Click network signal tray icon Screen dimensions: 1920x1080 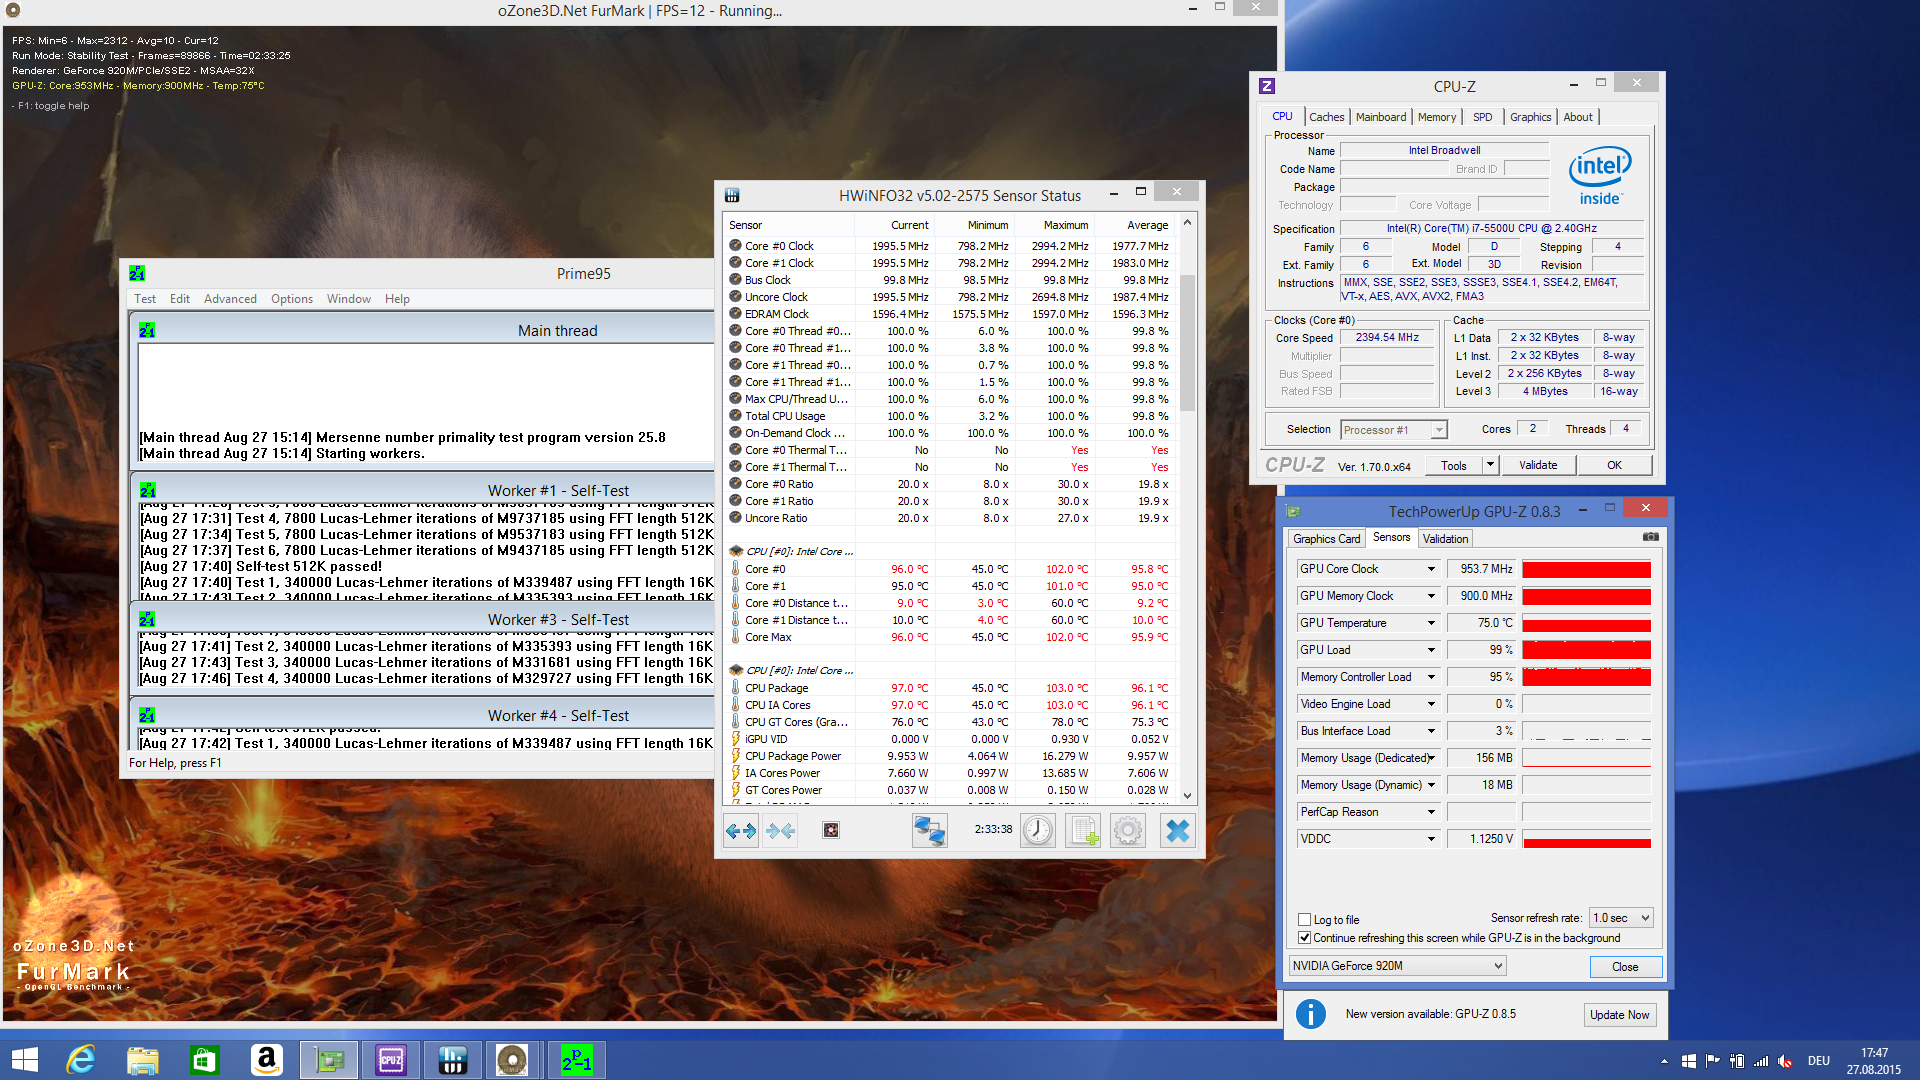pyautogui.click(x=1761, y=1061)
